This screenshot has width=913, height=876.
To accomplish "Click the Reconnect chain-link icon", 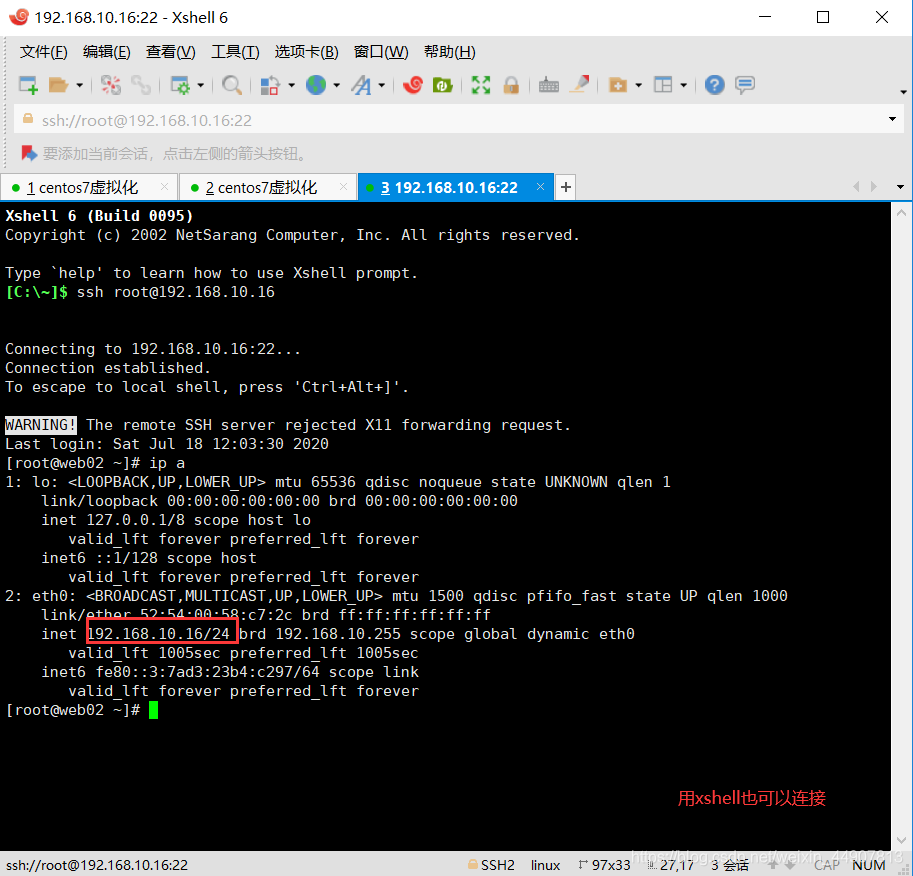I will pos(141,85).
